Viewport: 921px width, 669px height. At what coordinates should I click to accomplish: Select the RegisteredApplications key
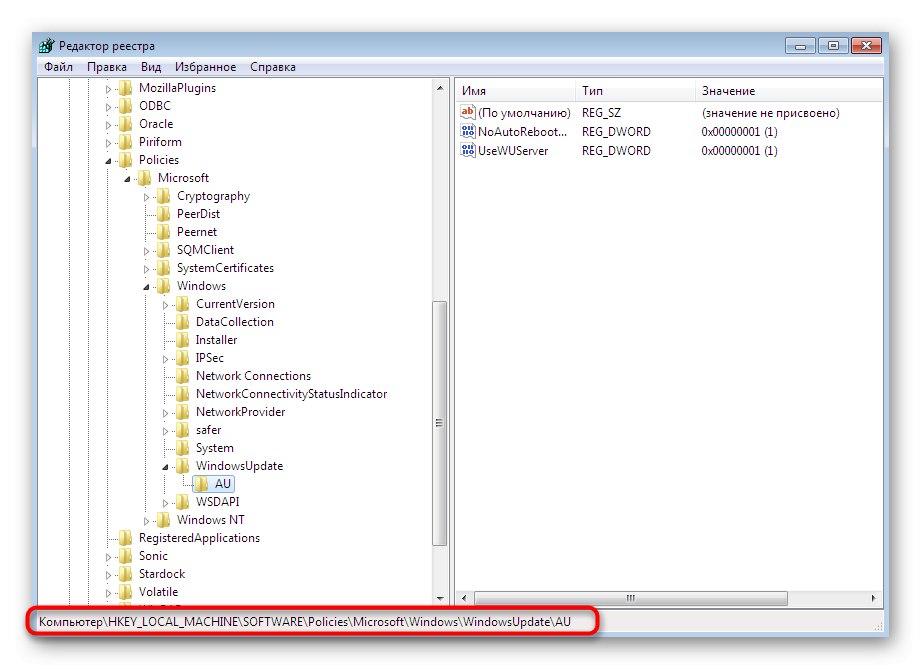(199, 538)
